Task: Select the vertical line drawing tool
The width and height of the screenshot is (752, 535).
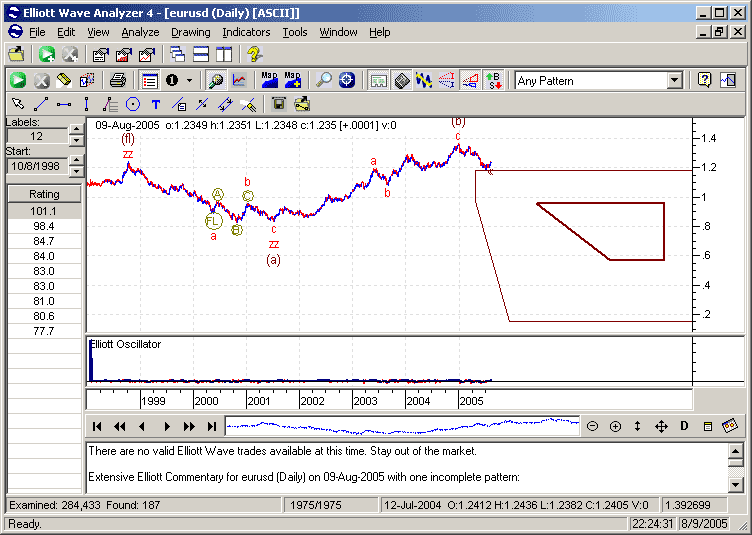Action: (x=86, y=104)
